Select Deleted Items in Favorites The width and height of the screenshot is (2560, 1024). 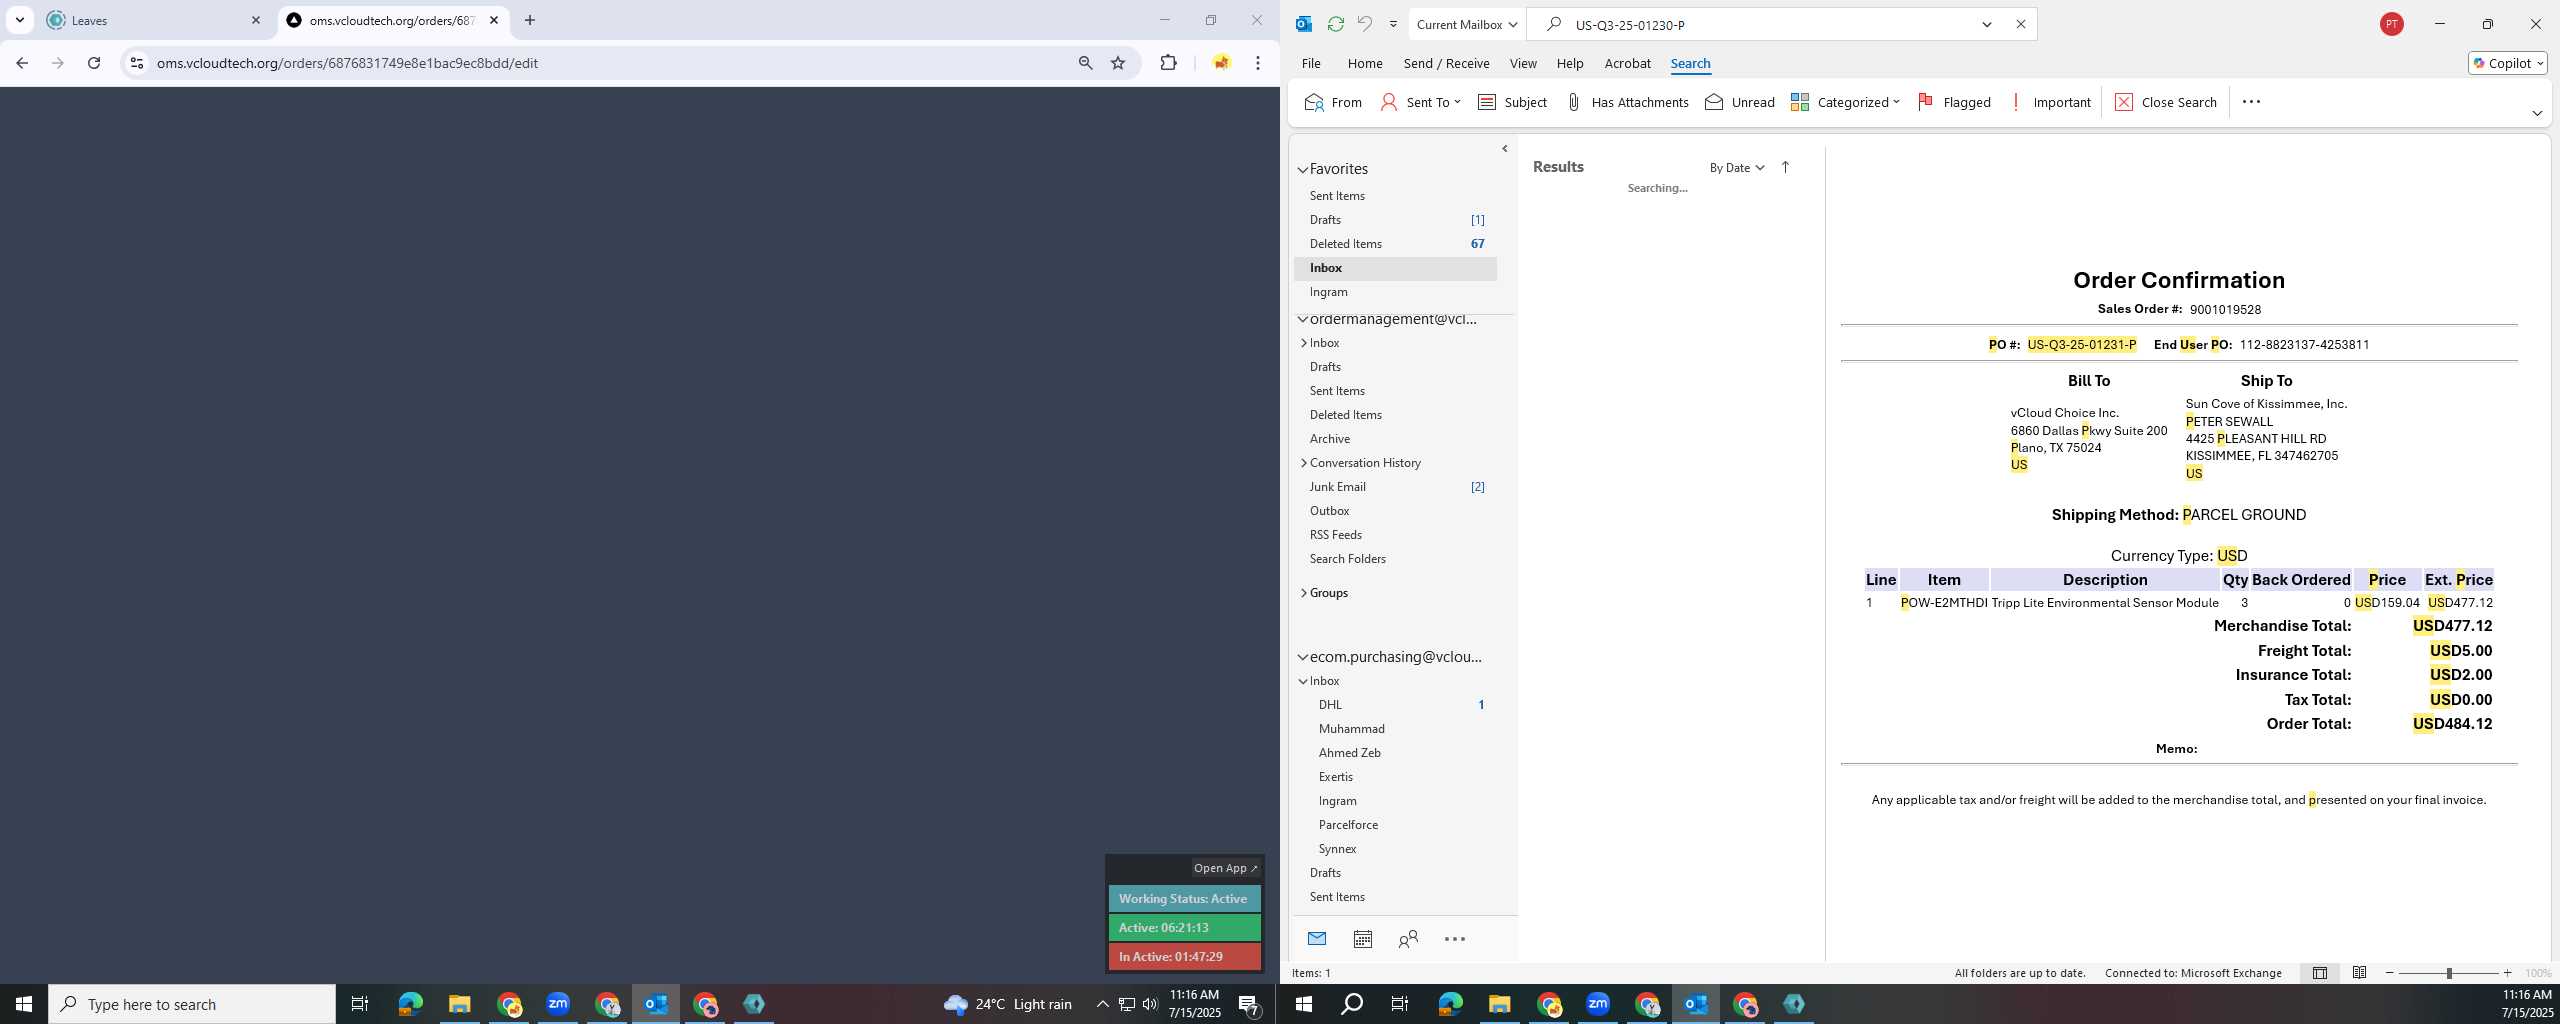point(1395,244)
